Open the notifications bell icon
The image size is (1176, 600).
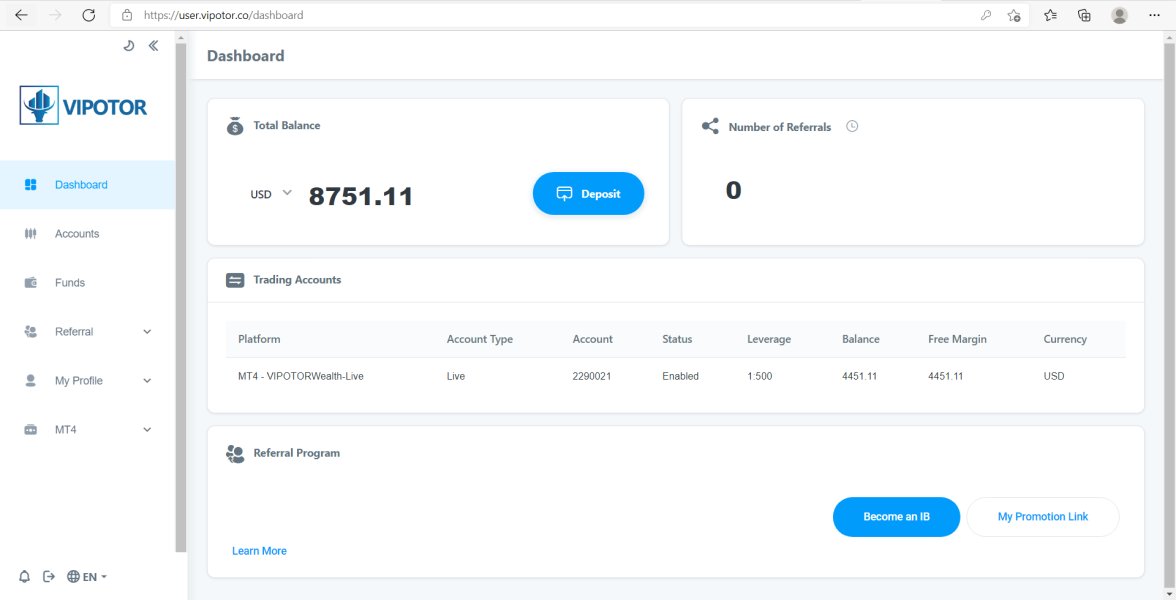coord(25,577)
